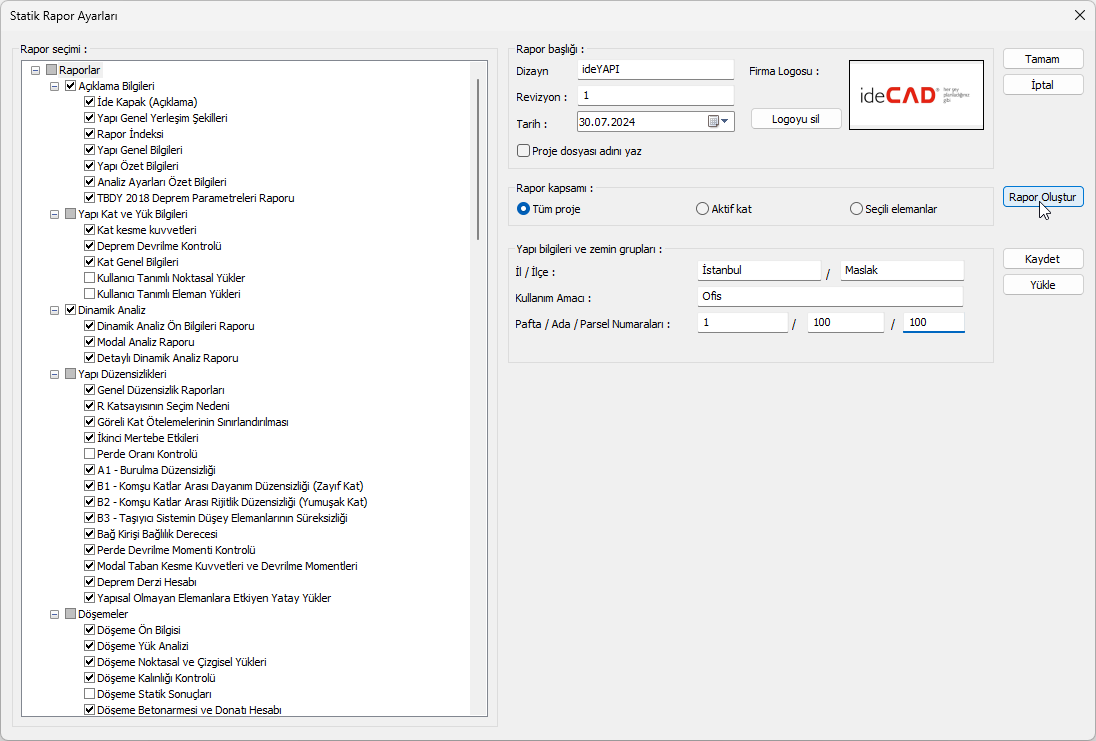
Task: Choose Seçili elemanlar report scope
Action: [856, 209]
